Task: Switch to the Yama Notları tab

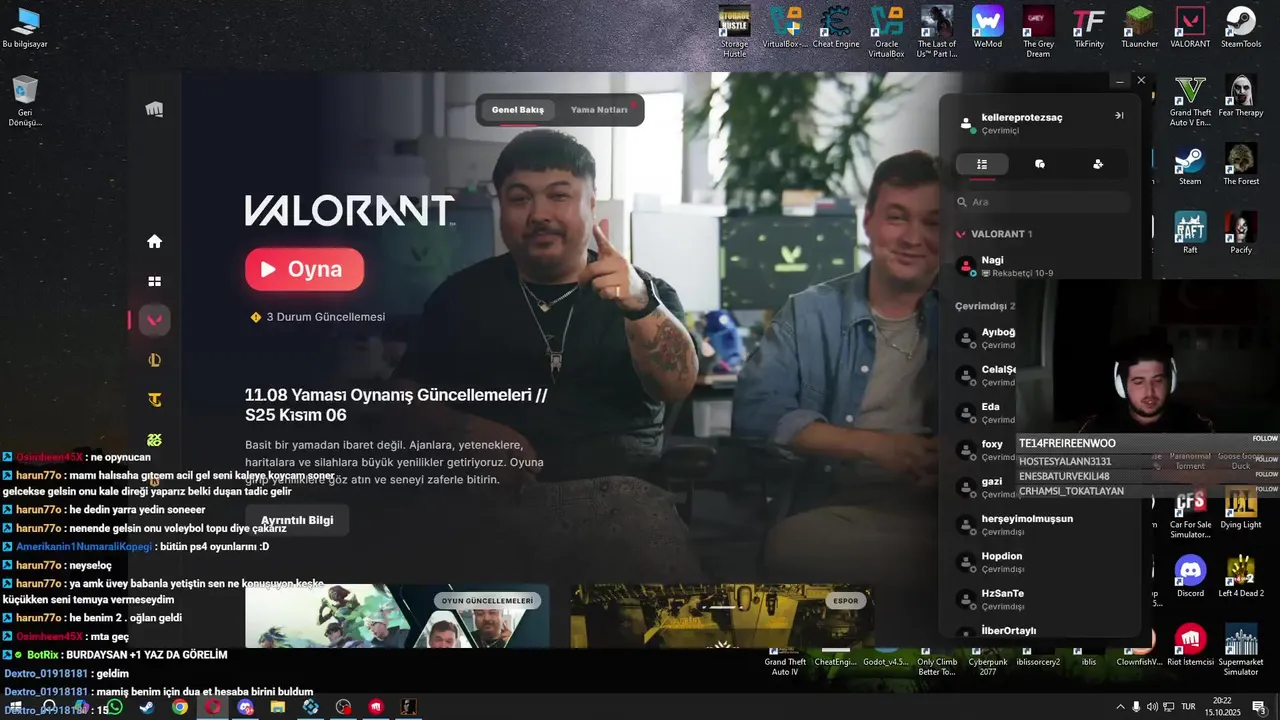Action: pyautogui.click(x=599, y=110)
